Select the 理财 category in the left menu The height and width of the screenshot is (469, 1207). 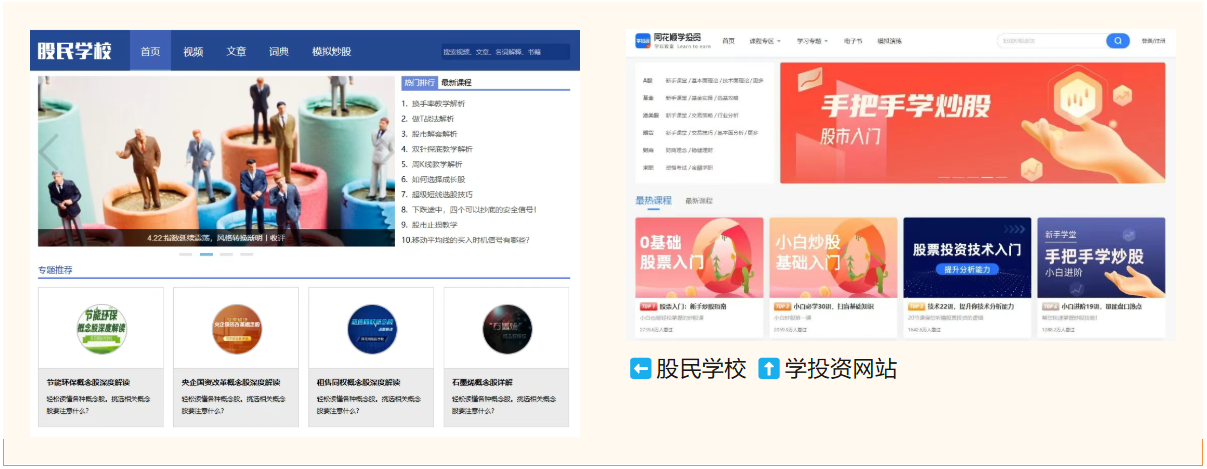point(648,150)
